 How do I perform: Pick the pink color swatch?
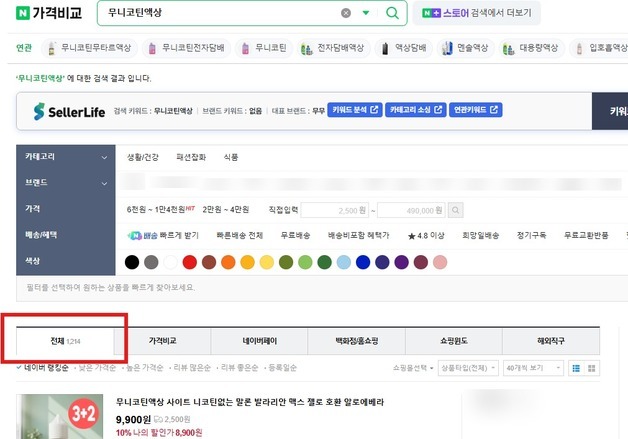440,262
